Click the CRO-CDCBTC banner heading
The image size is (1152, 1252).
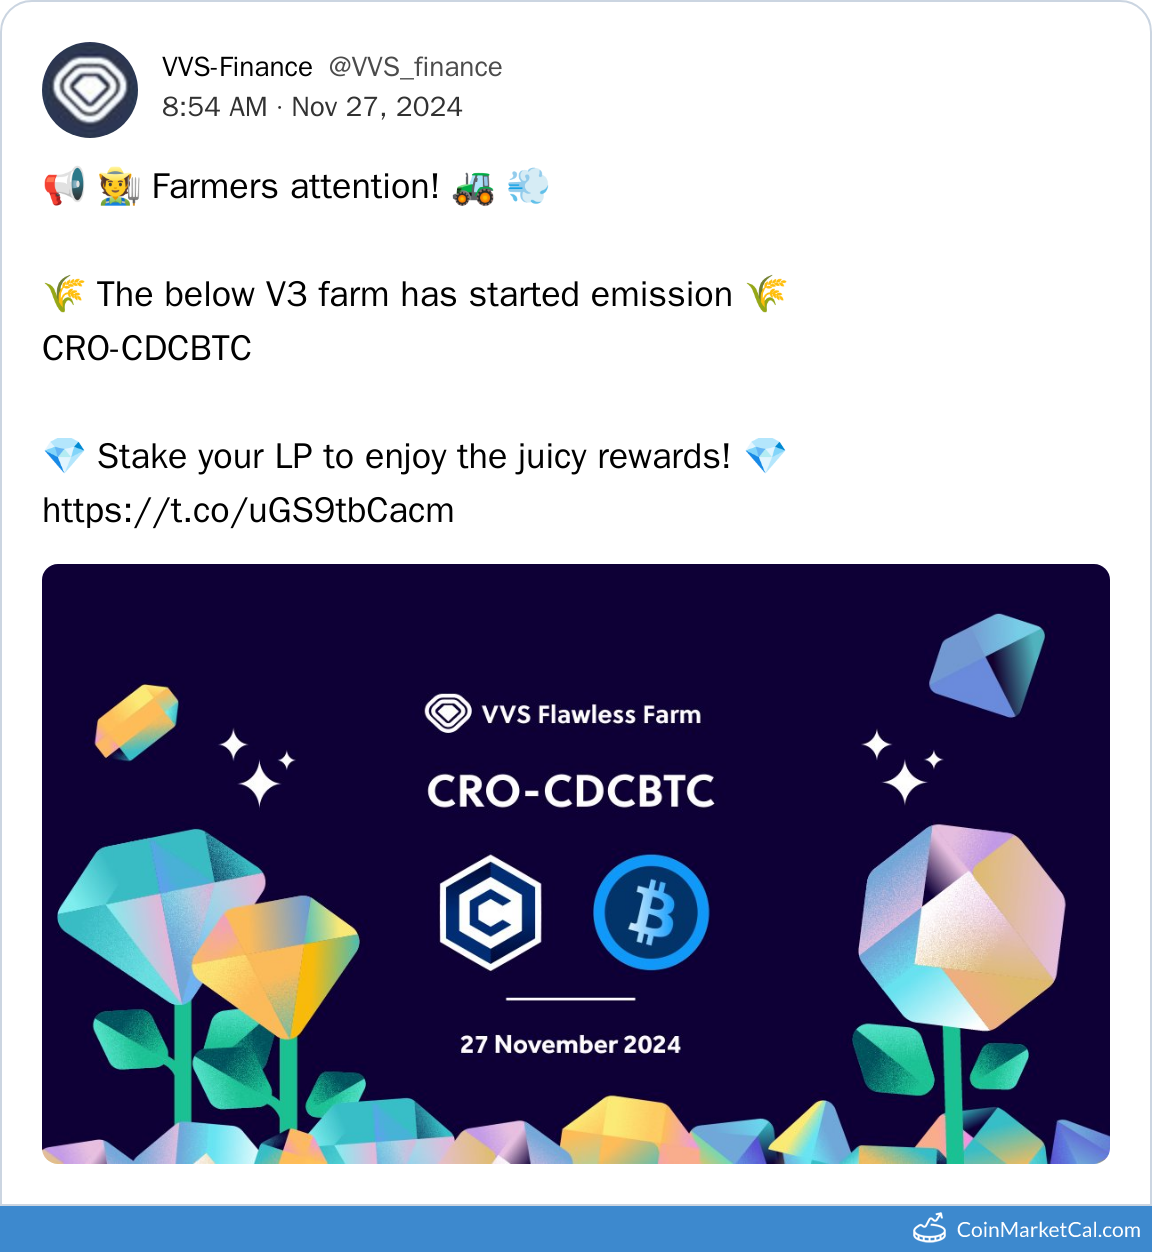click(x=570, y=791)
